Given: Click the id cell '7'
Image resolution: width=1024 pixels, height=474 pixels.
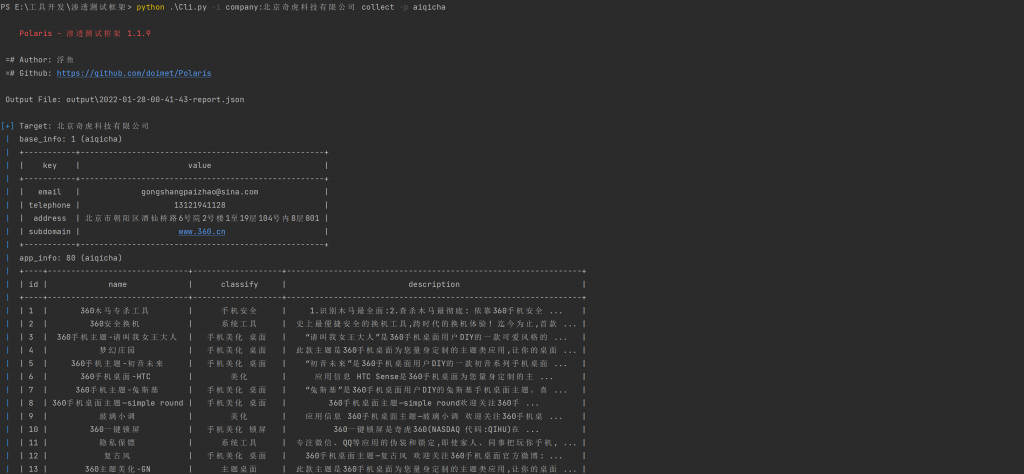Looking at the screenshot, I should 31,390.
